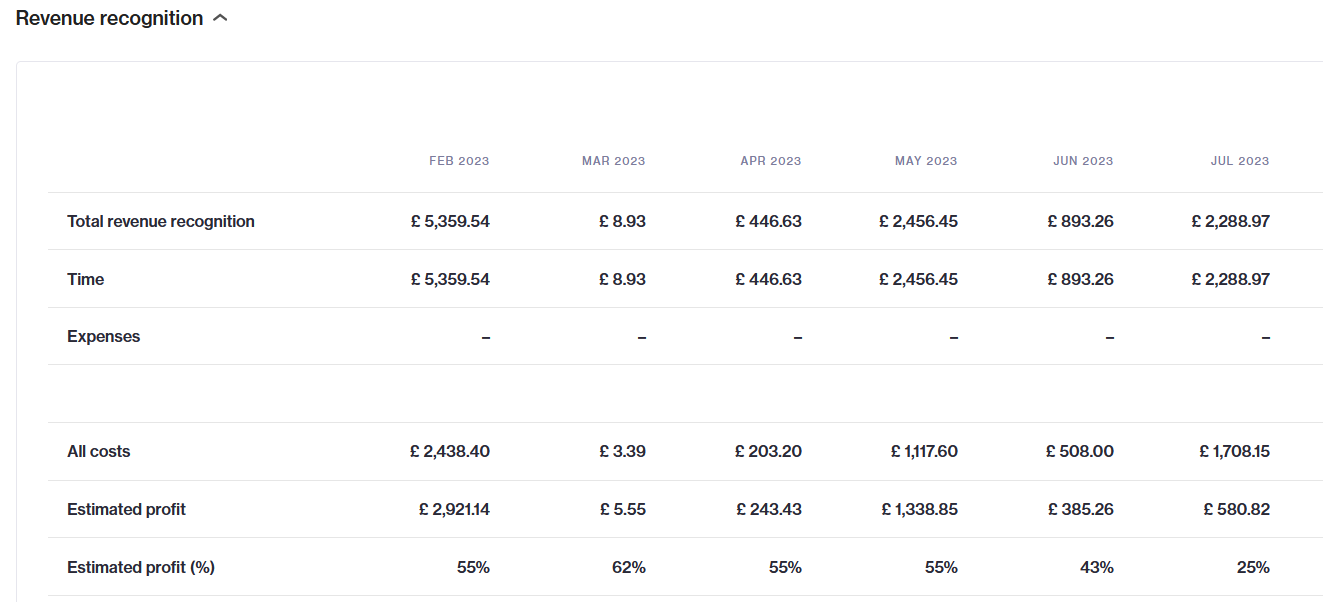The height and width of the screenshot is (602, 1323).
Task: Click the February total revenue £ 5,359.54
Action: click(x=450, y=222)
